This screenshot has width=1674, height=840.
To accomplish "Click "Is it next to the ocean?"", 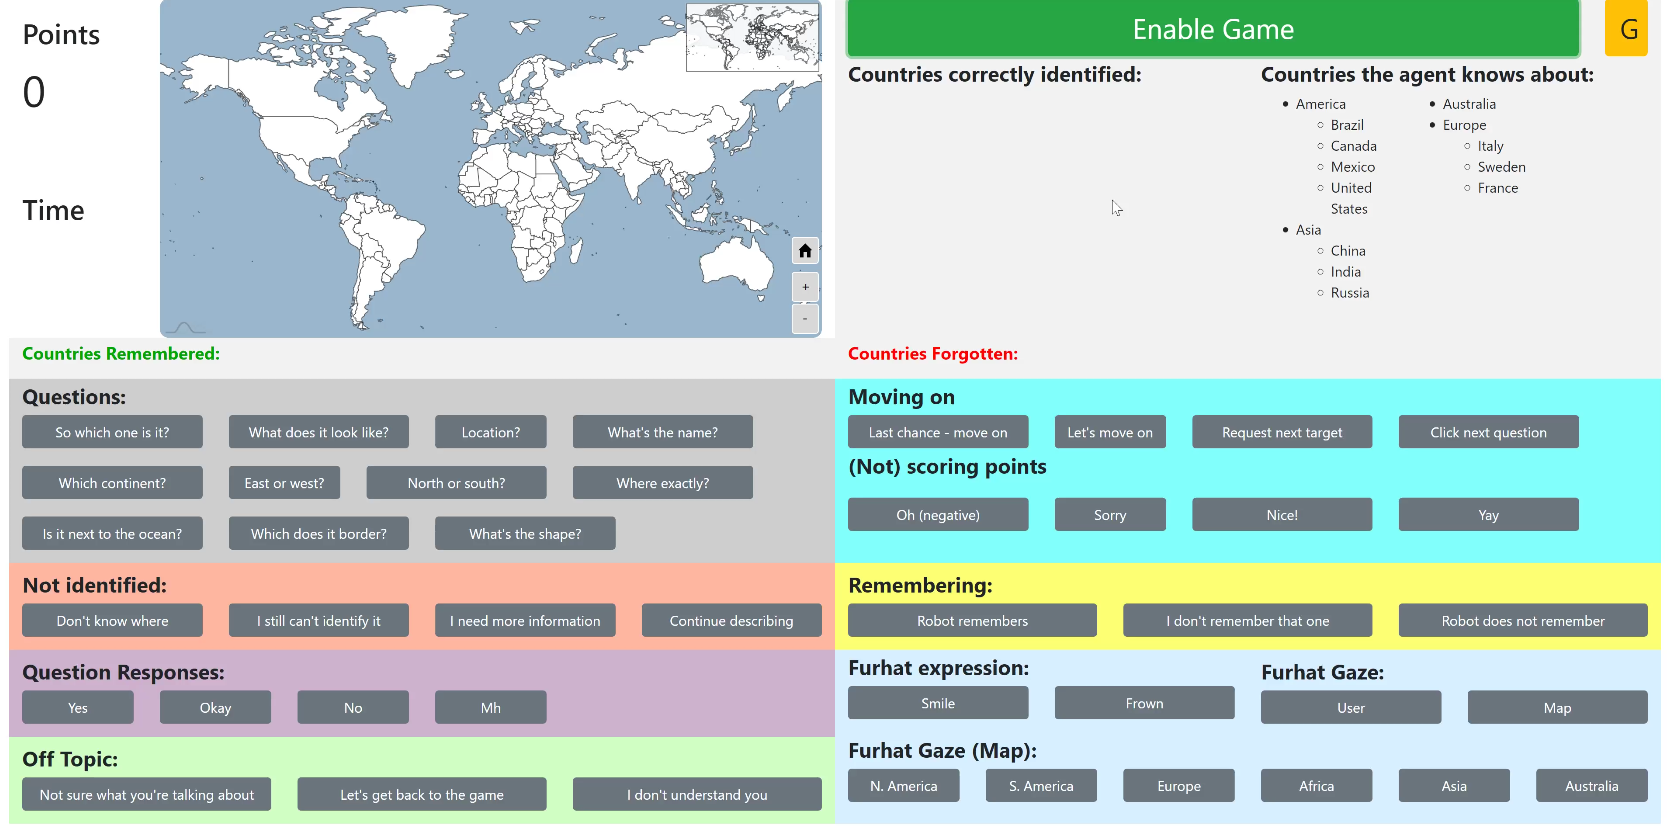I will tap(112, 534).
